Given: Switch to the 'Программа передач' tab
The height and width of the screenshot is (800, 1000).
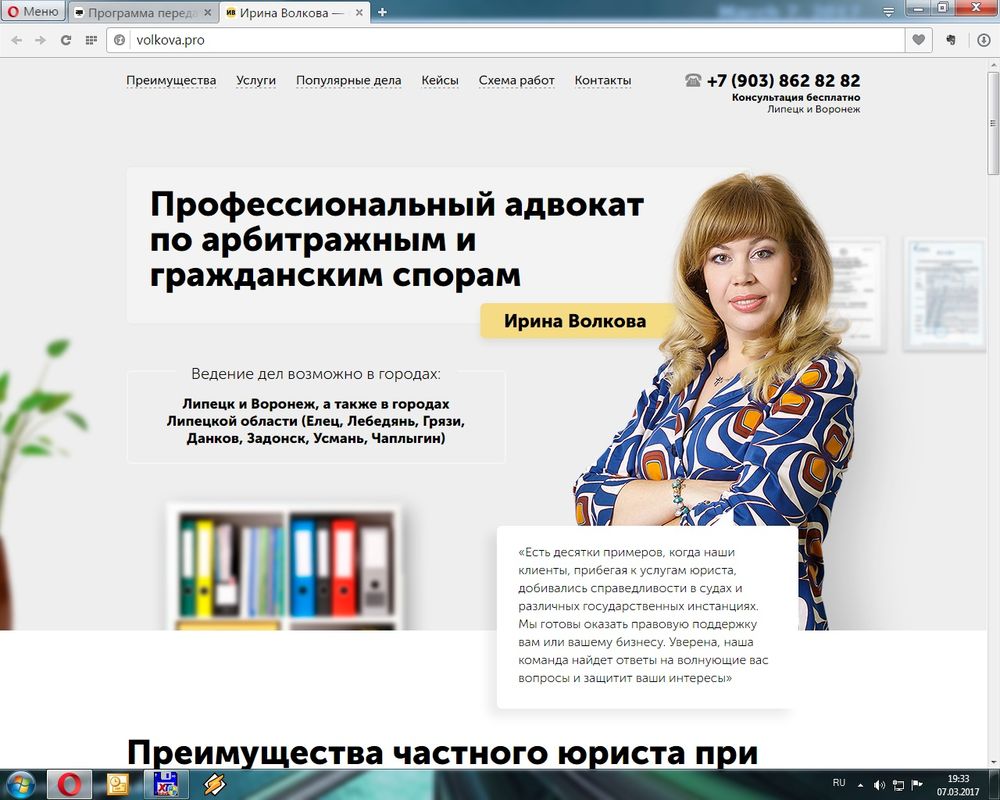Looking at the screenshot, I should 142,12.
